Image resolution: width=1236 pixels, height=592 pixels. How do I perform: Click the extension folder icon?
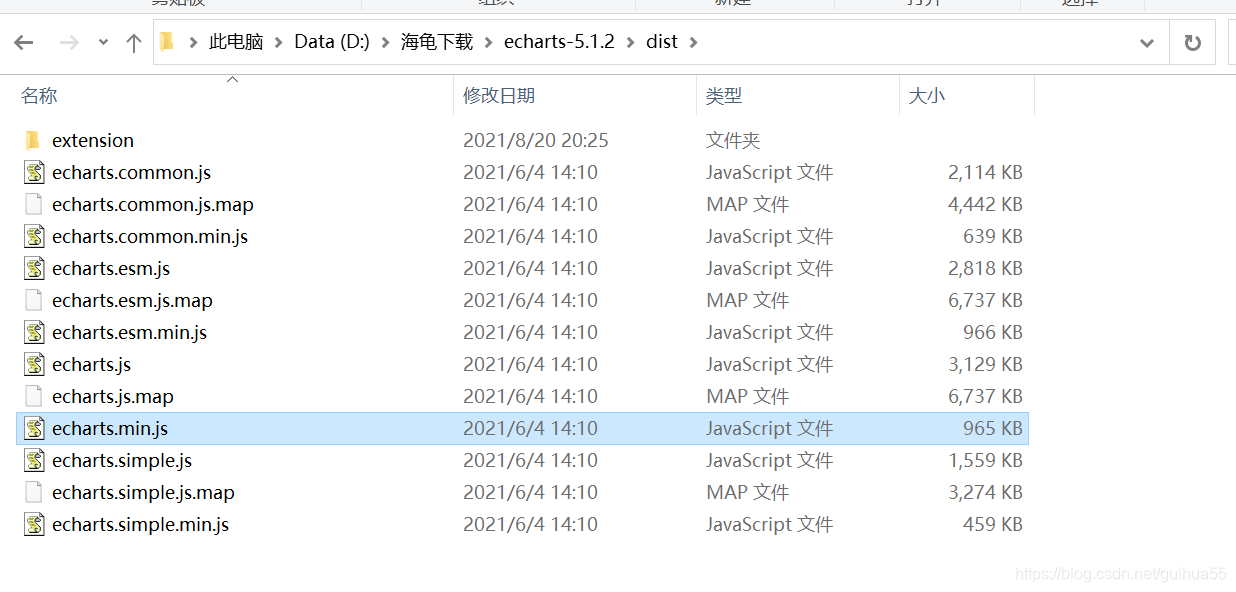pyautogui.click(x=33, y=140)
